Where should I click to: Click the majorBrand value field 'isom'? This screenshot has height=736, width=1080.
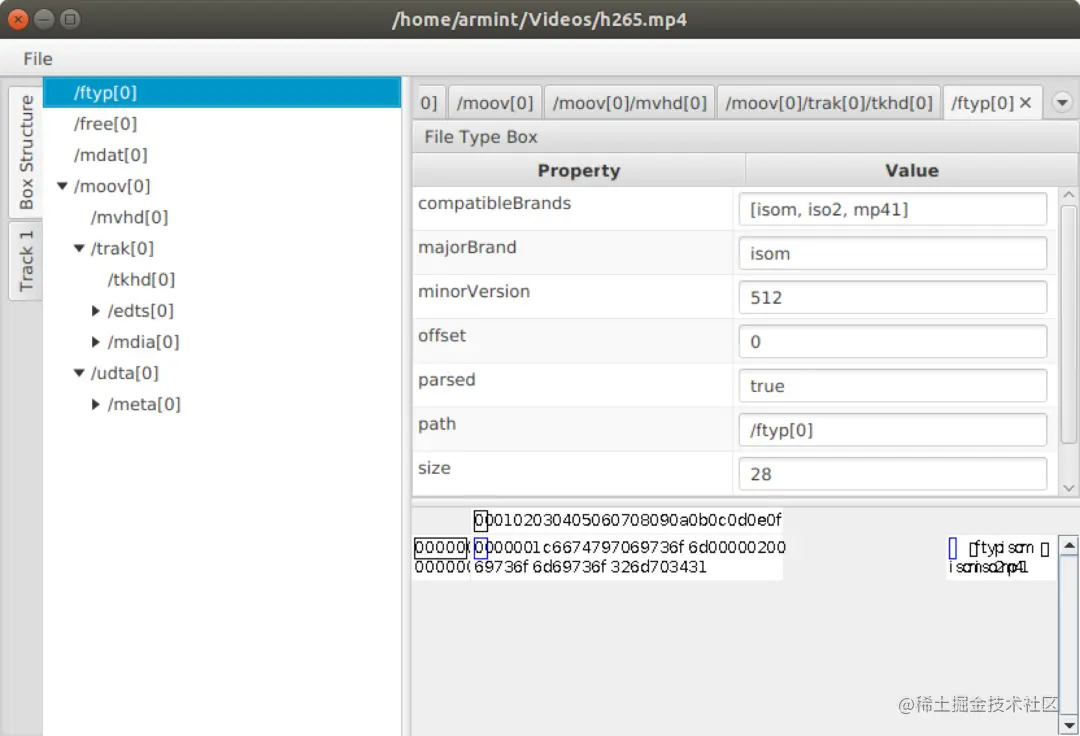pyautogui.click(x=893, y=253)
